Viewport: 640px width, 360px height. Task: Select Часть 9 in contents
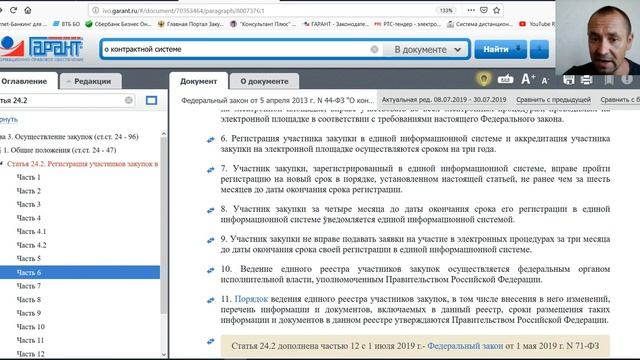point(29,313)
